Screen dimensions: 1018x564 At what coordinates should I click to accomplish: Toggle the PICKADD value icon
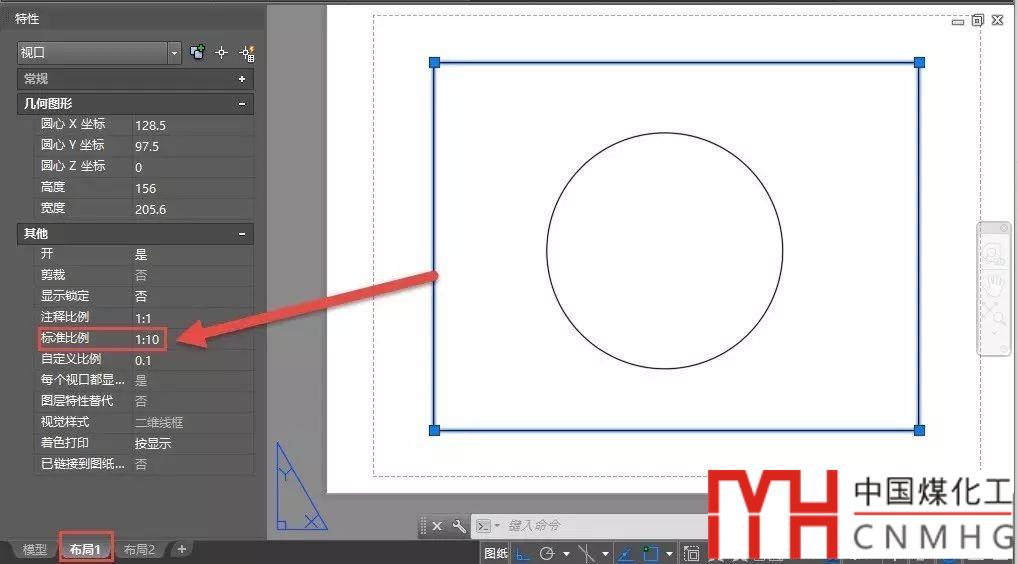coord(198,53)
